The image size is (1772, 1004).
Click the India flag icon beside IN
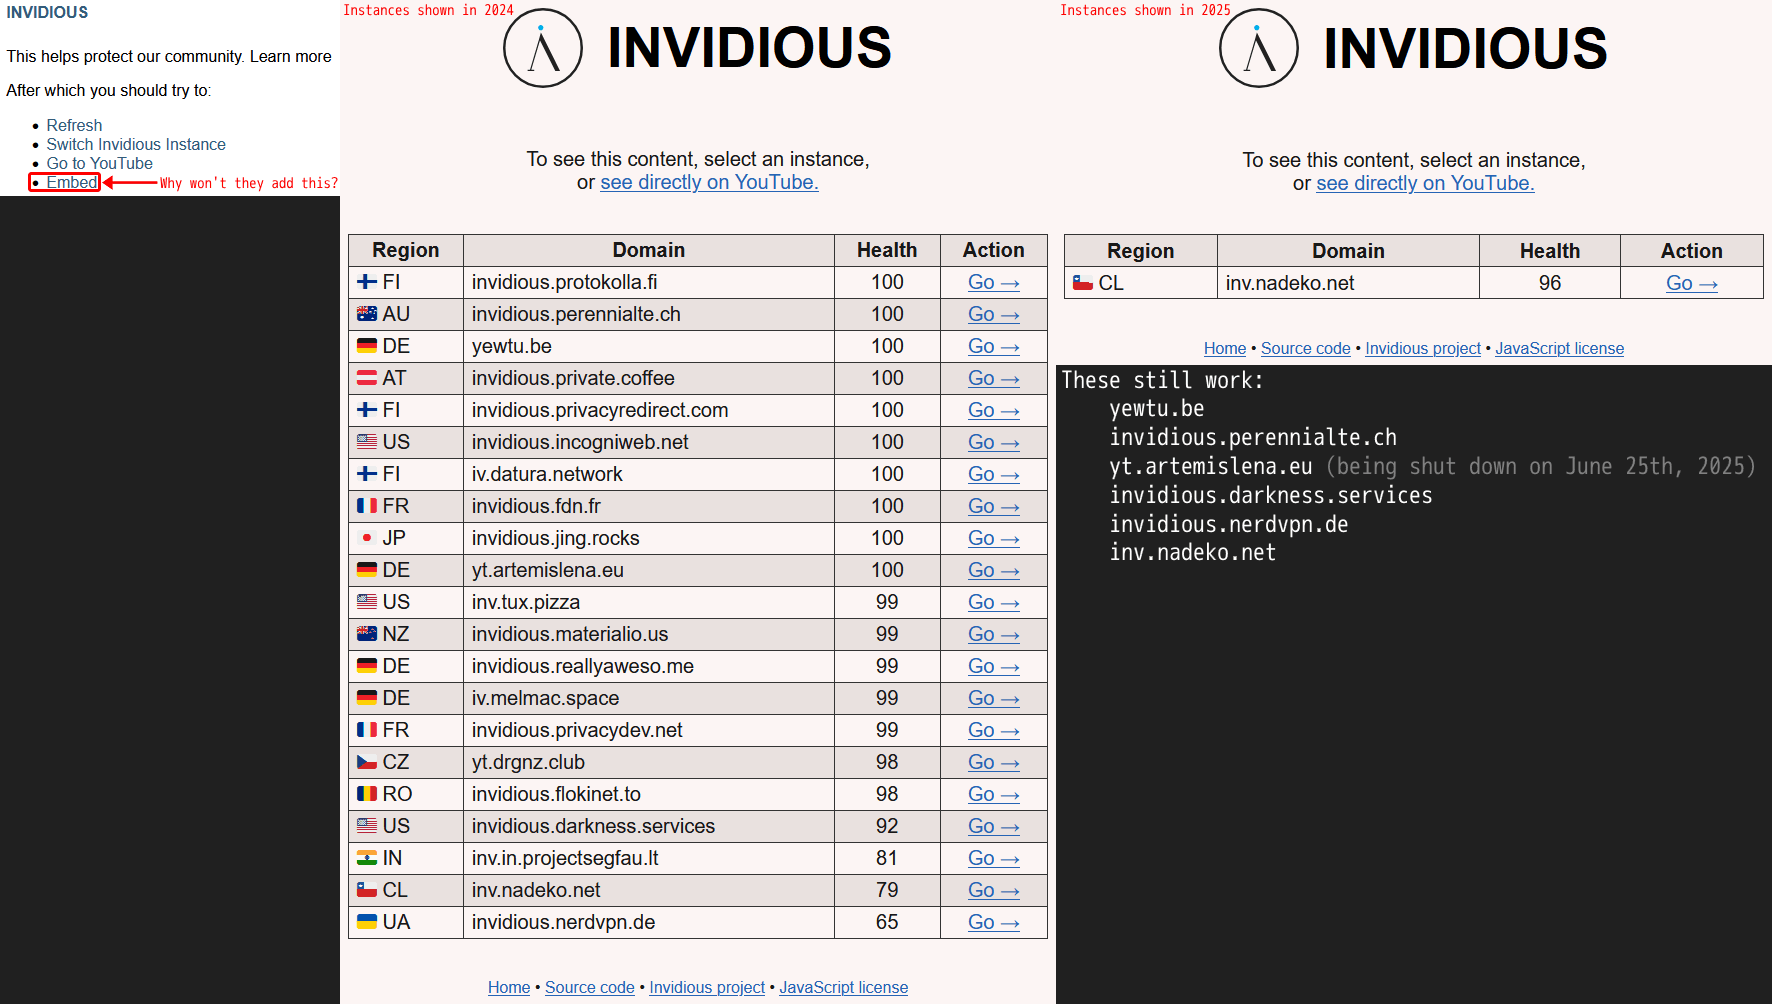[x=367, y=858]
